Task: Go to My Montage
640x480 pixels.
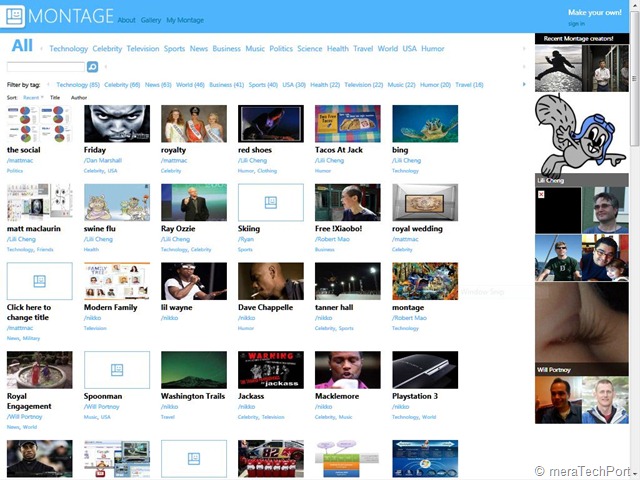Action: (185, 20)
